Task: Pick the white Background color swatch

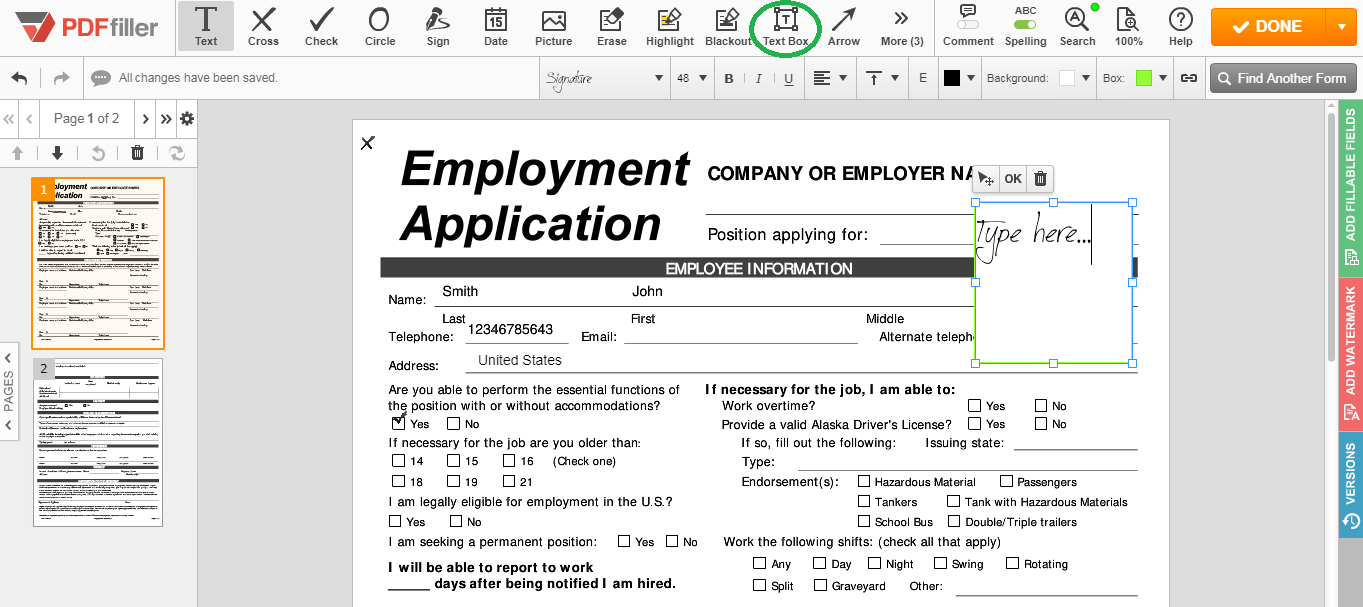Action: click(1067, 78)
